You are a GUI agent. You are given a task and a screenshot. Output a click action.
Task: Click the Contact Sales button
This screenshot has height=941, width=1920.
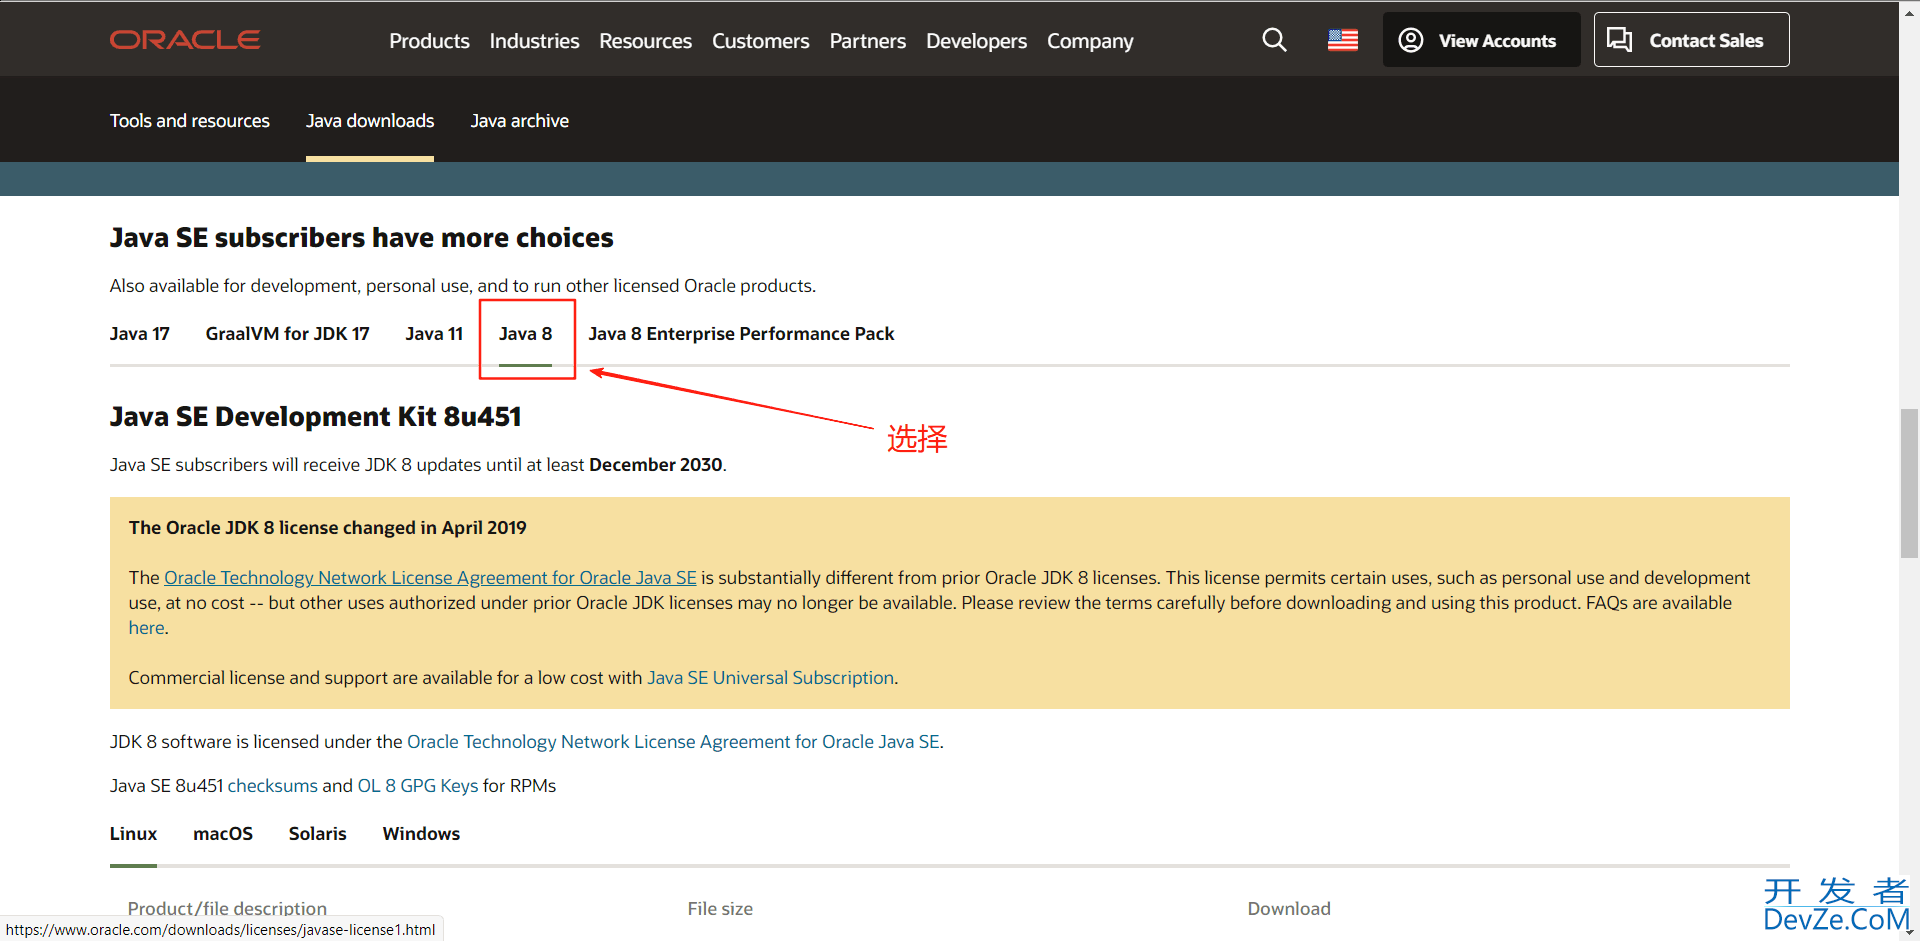(x=1691, y=40)
